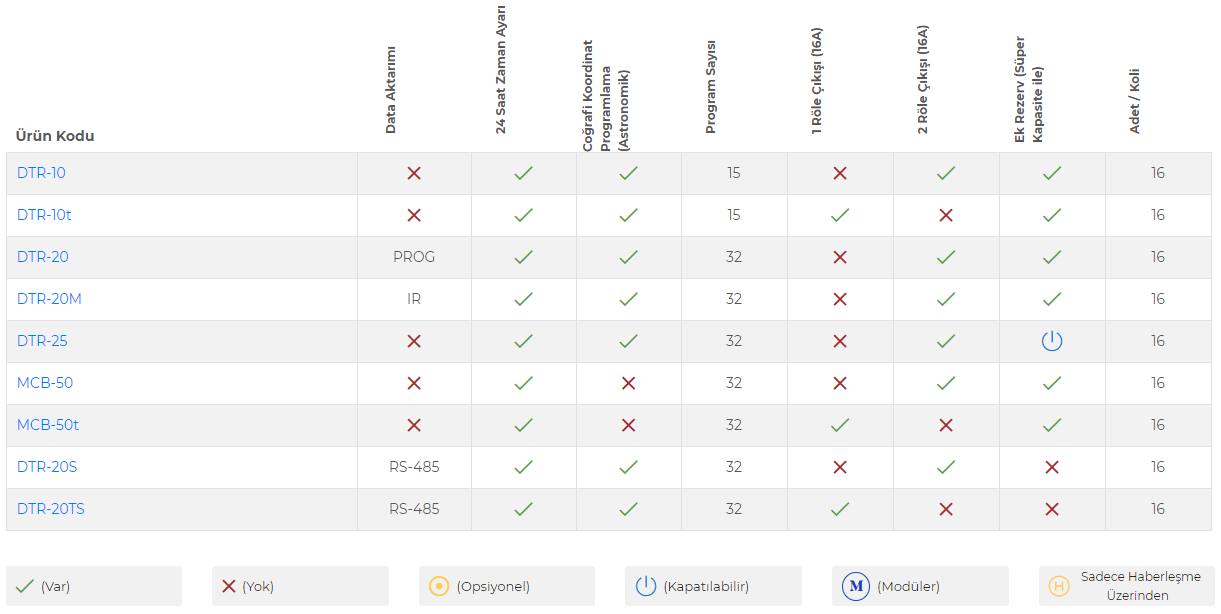
Task: Click the blue power icon in DTR-25 row
Action: pos(1051,341)
